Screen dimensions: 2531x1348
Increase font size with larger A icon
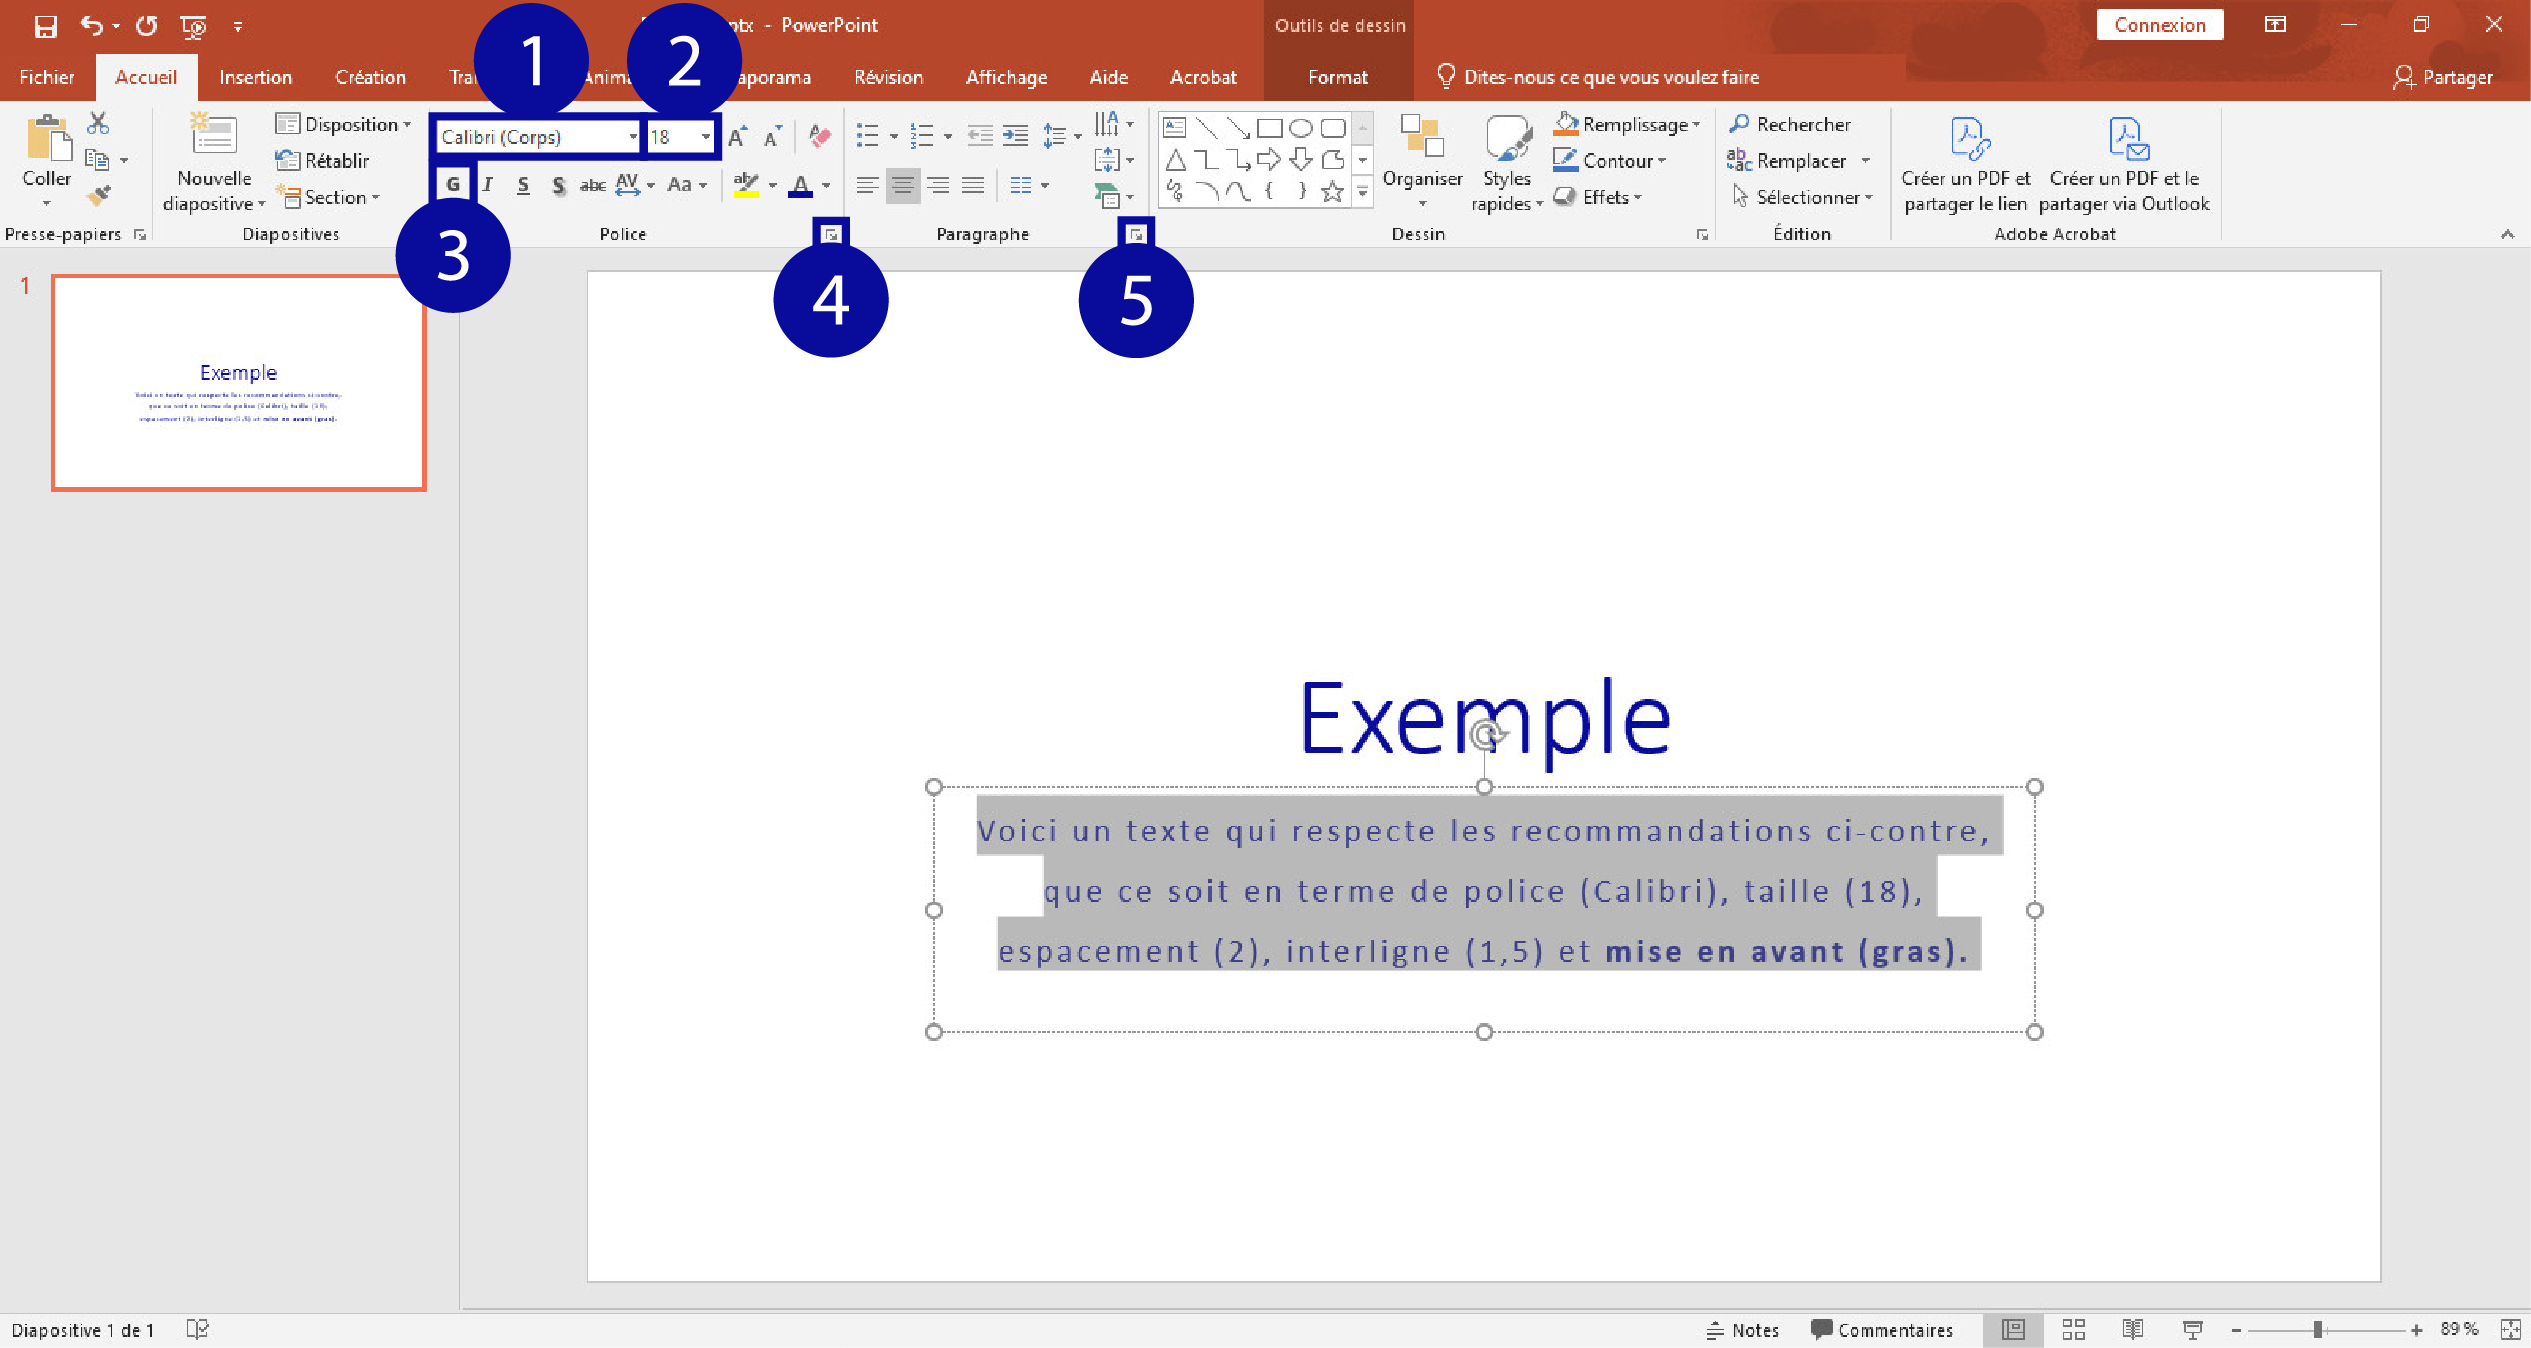tap(738, 136)
